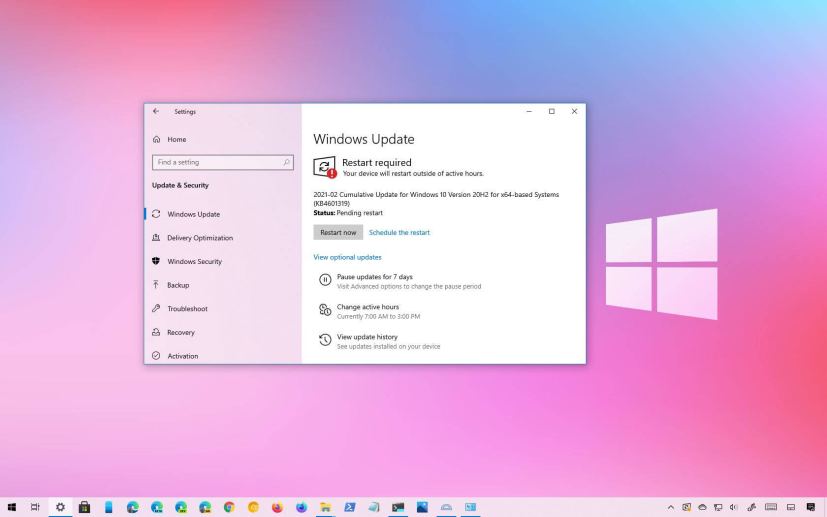Click the OneDrive cloud tray icon
827x517 pixels.
tap(702, 508)
